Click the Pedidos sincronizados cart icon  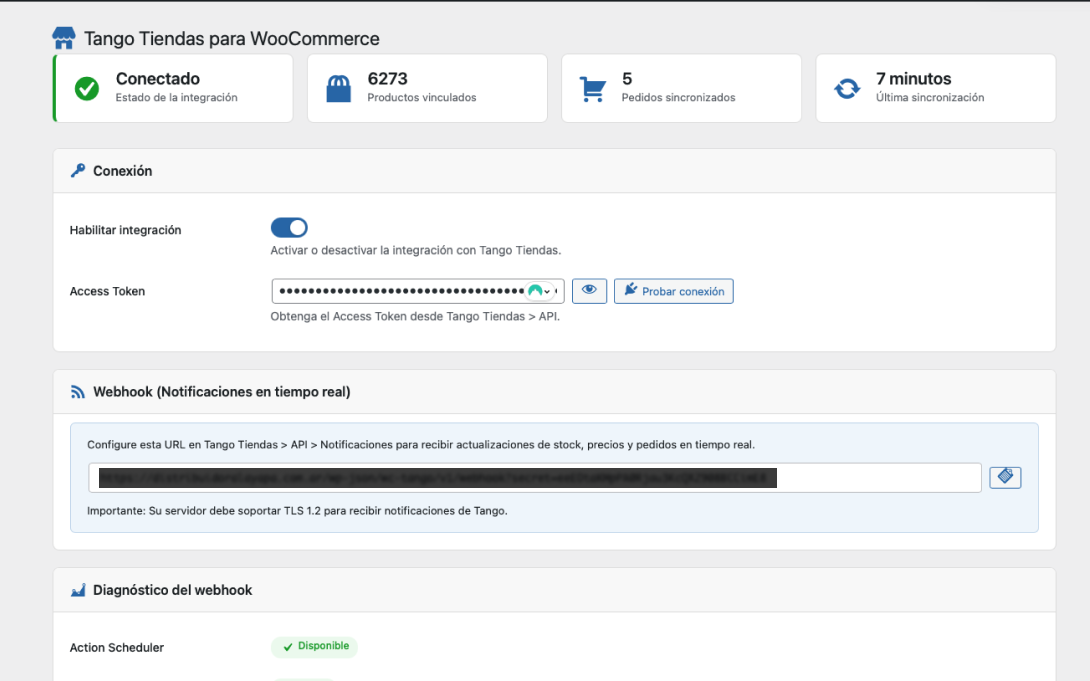(593, 89)
